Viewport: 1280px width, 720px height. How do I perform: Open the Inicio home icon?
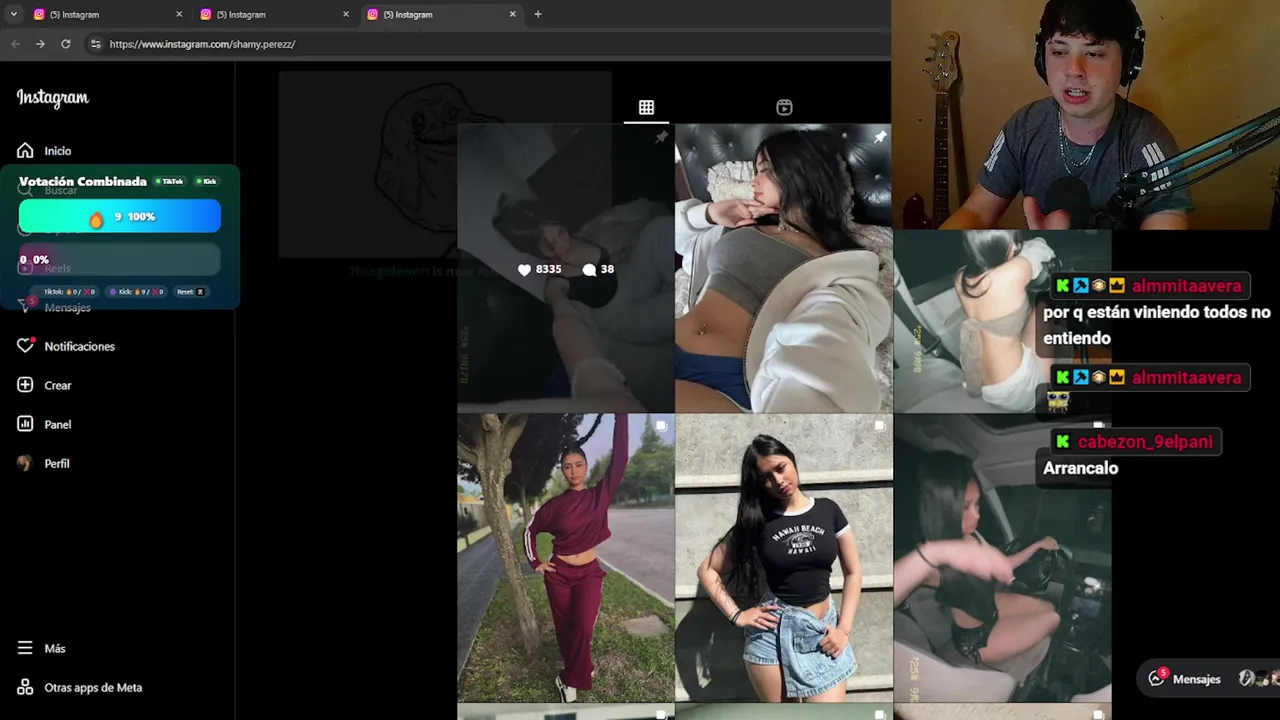[25, 151]
